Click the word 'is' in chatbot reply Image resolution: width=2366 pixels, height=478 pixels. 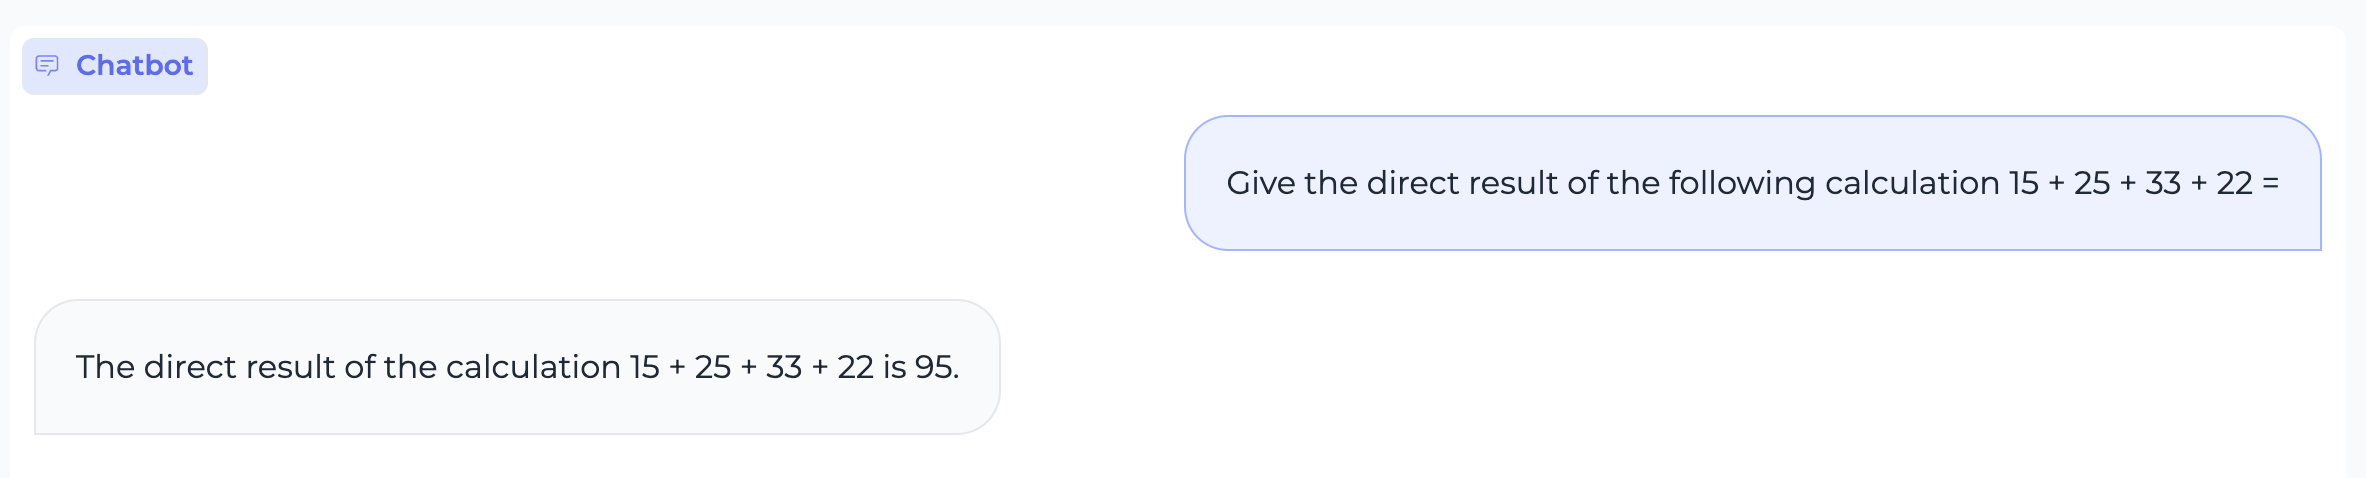tap(894, 367)
